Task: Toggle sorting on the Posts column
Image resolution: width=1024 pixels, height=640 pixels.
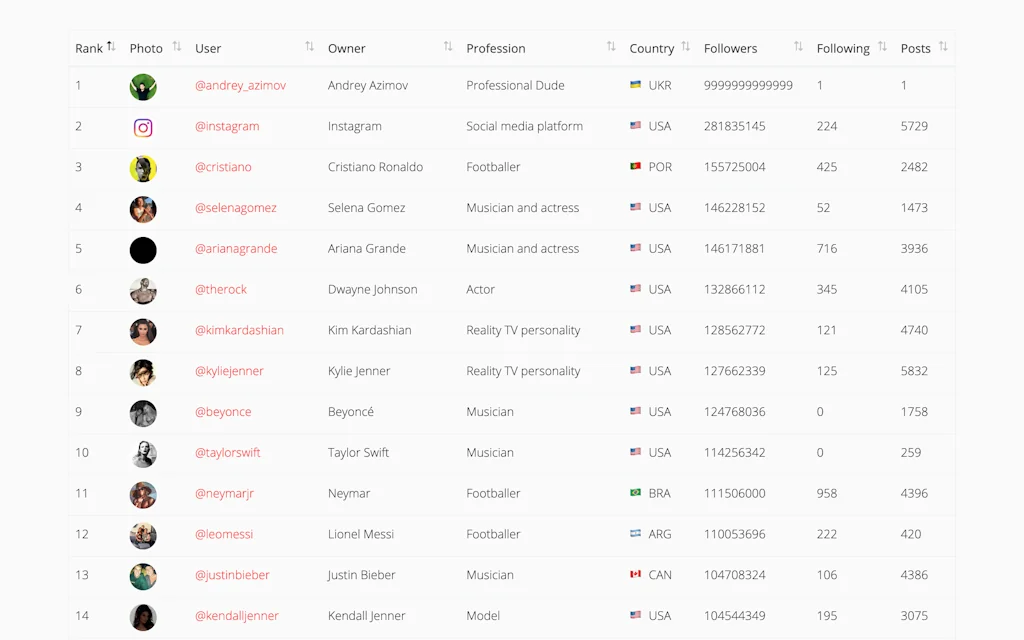Action: [x=941, y=46]
